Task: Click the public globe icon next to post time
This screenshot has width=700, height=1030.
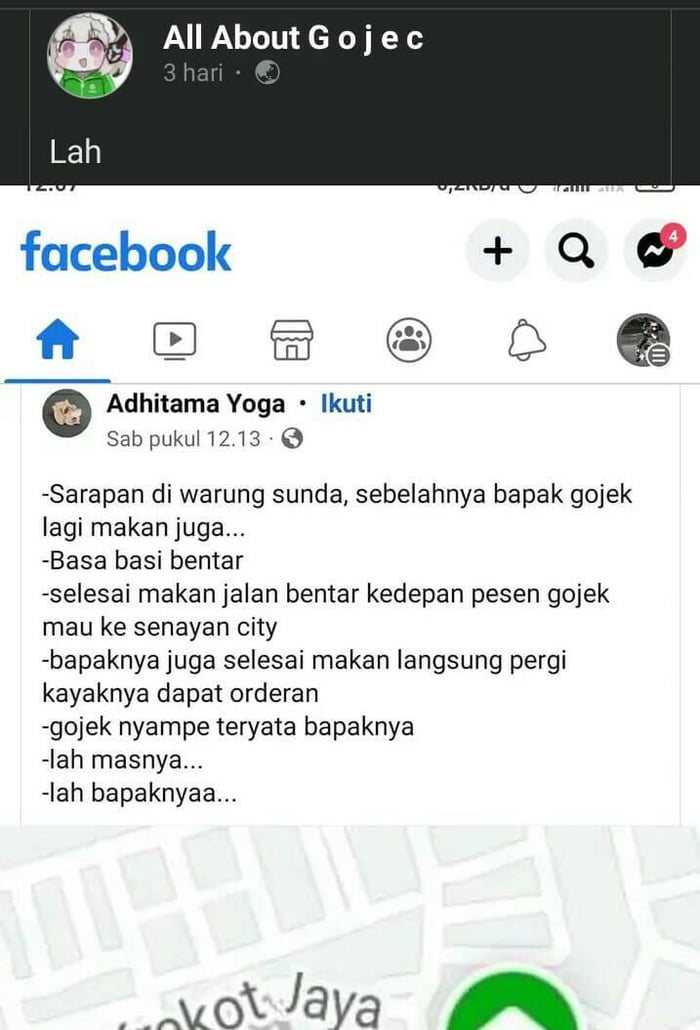Action: 292,438
